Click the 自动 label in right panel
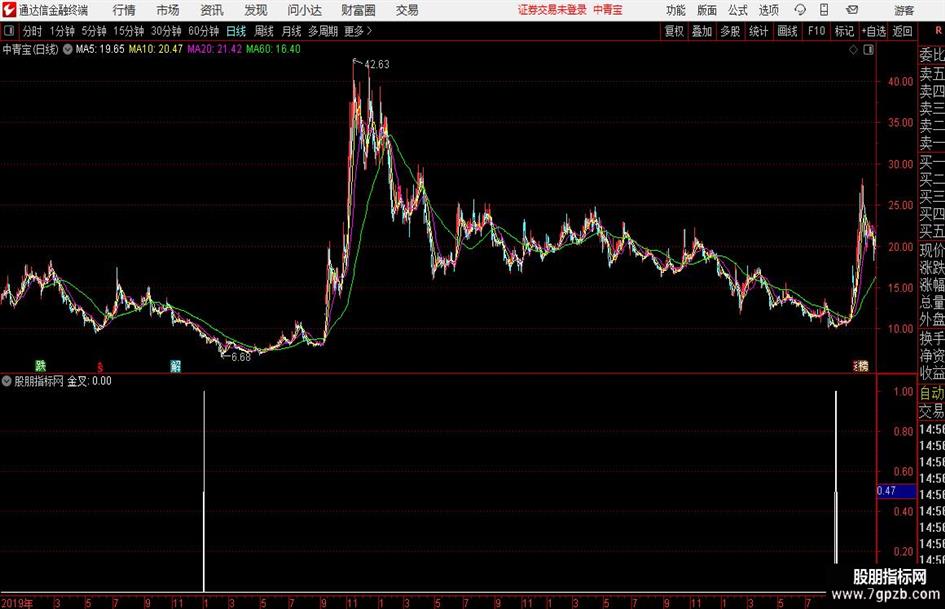Viewport: 945px width, 609px height. point(932,393)
